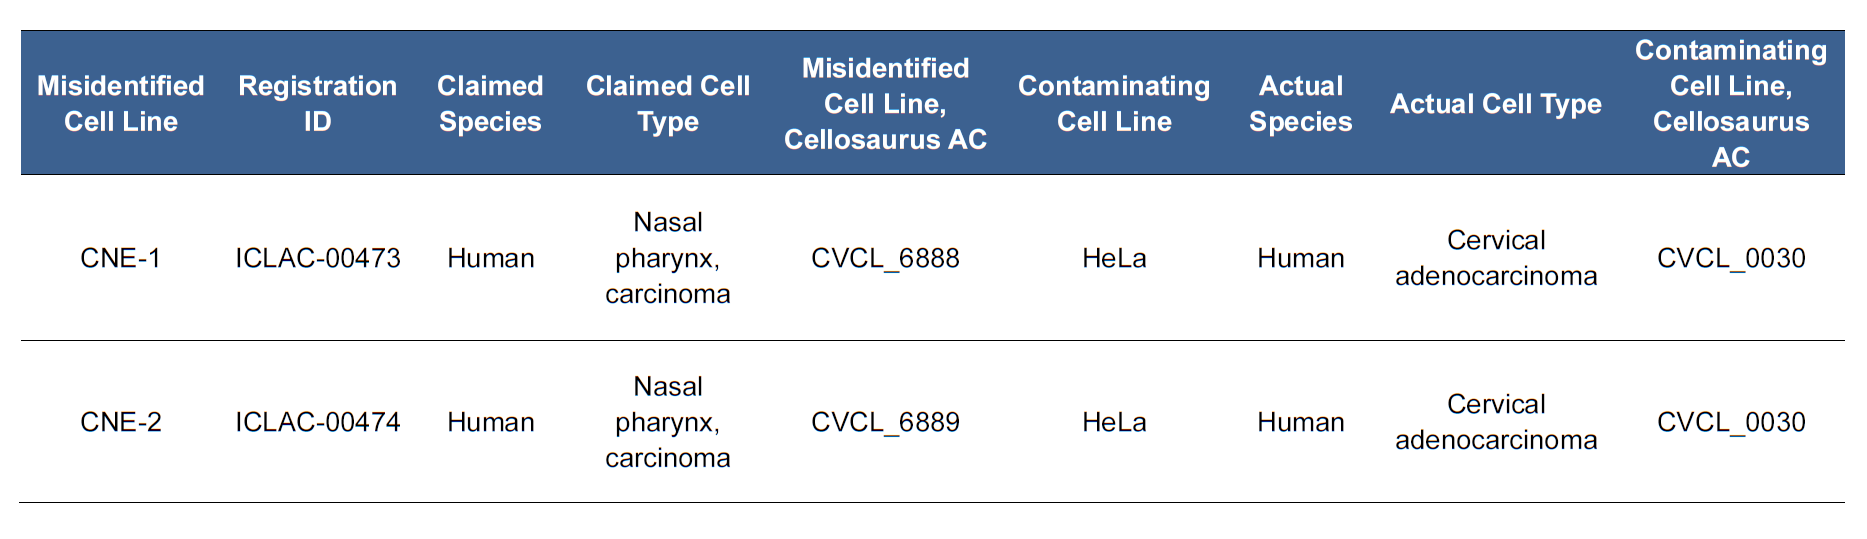Click HeLa in the CNE-2 row
The image size is (1867, 539).
[1114, 422]
